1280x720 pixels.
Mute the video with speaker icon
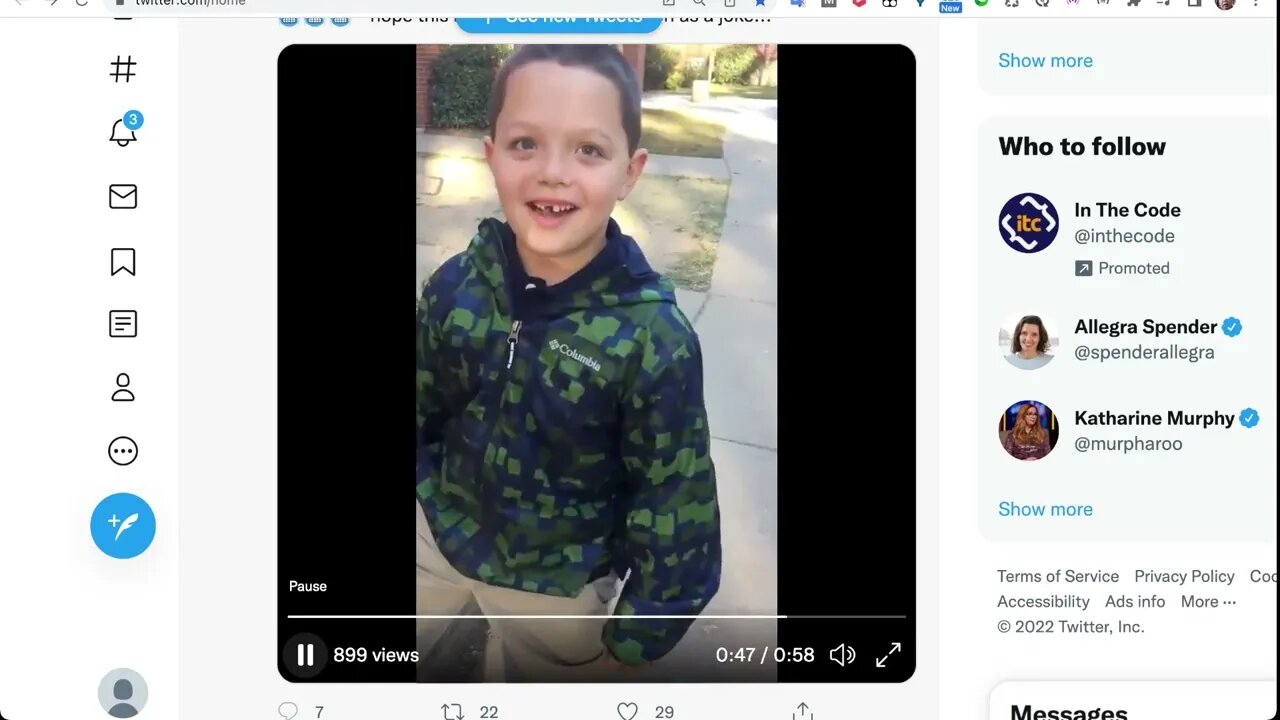tap(842, 655)
